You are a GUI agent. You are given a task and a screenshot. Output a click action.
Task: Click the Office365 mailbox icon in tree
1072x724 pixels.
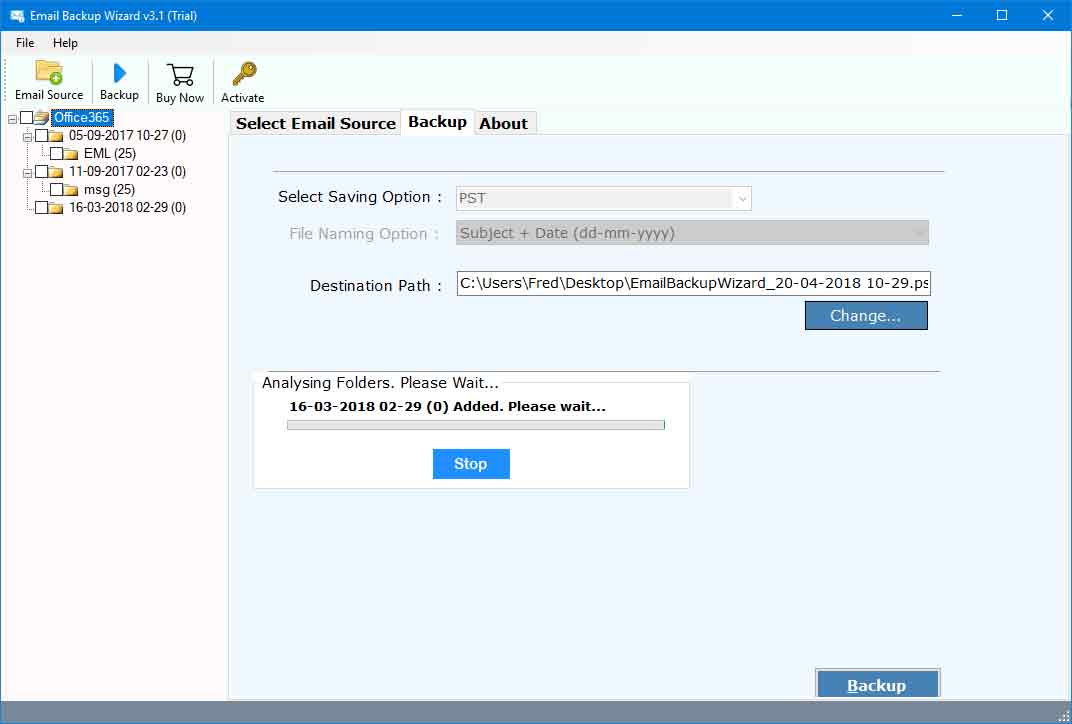(42, 118)
